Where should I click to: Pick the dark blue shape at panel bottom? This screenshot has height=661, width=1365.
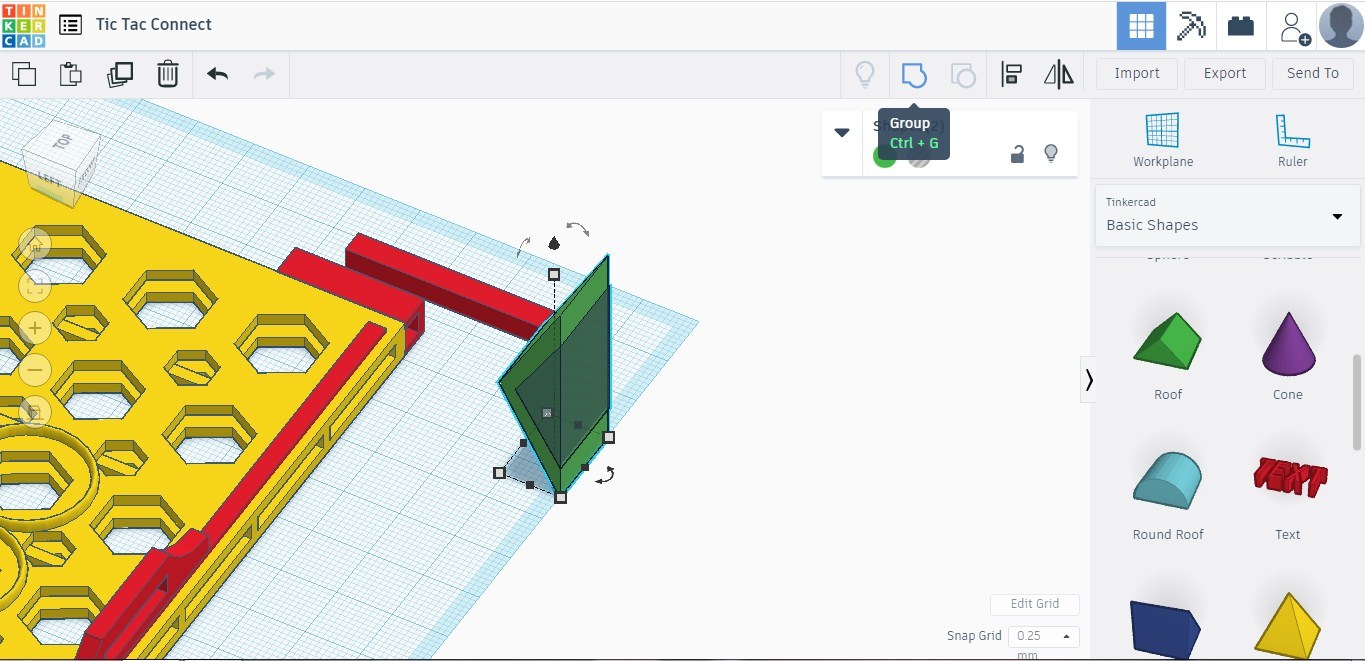[x=1166, y=628]
